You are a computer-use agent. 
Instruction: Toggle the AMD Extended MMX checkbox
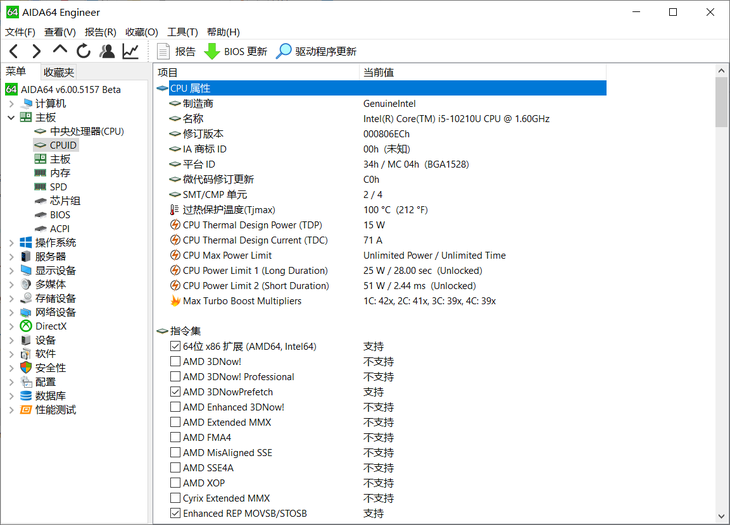click(x=175, y=422)
